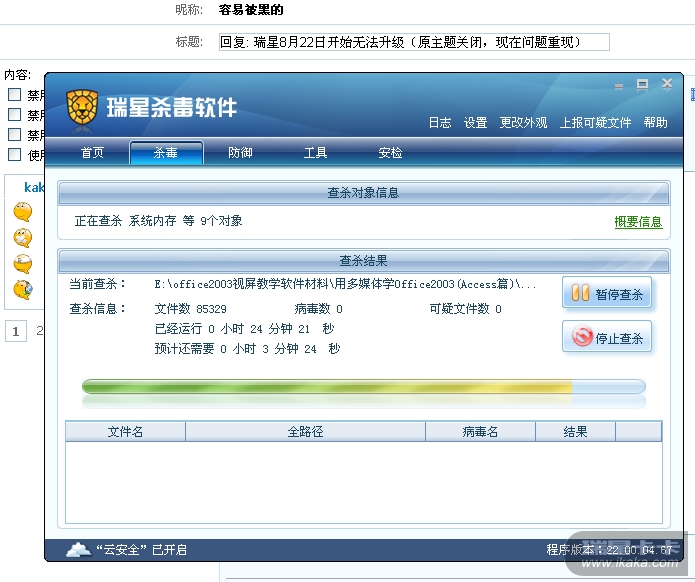Click the 正在查杀 系统内存 status text
The width and height of the screenshot is (695, 582).
[158, 221]
